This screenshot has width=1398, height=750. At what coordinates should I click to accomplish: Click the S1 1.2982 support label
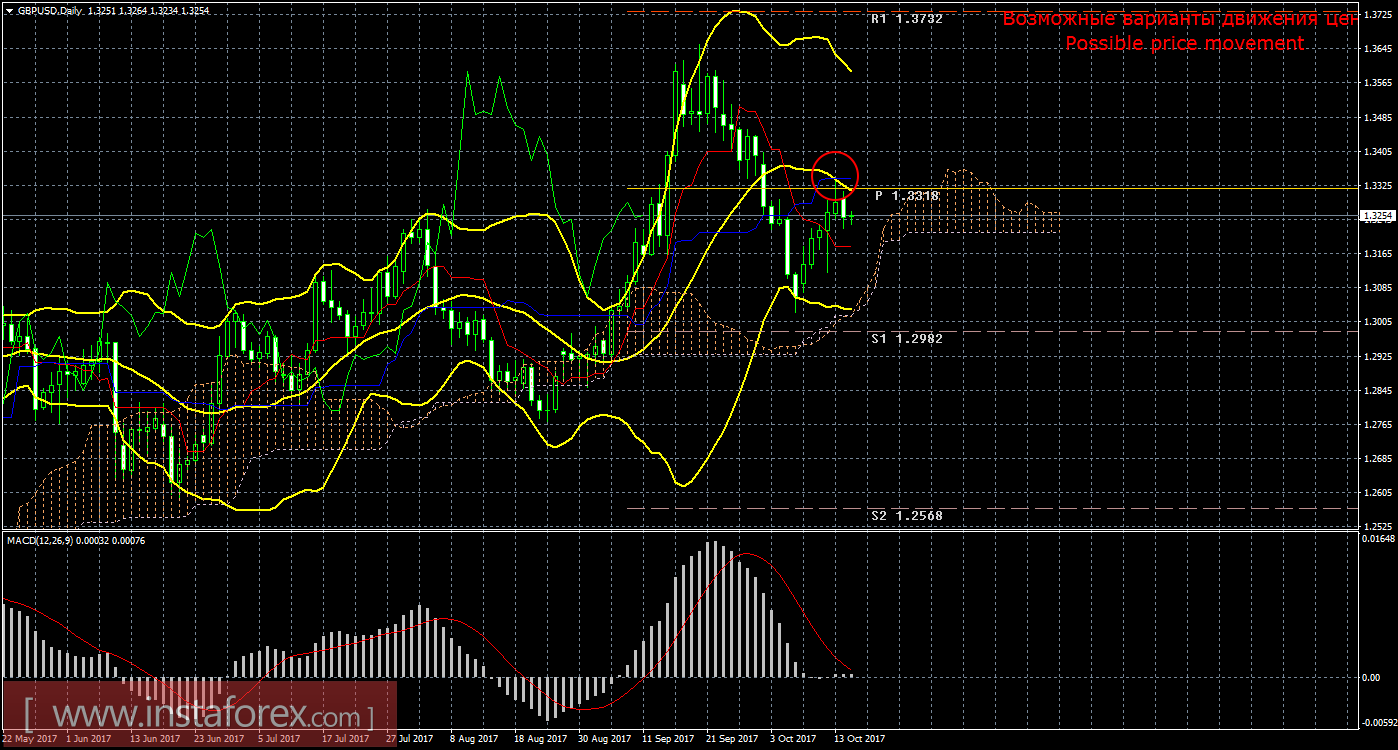[x=905, y=339]
